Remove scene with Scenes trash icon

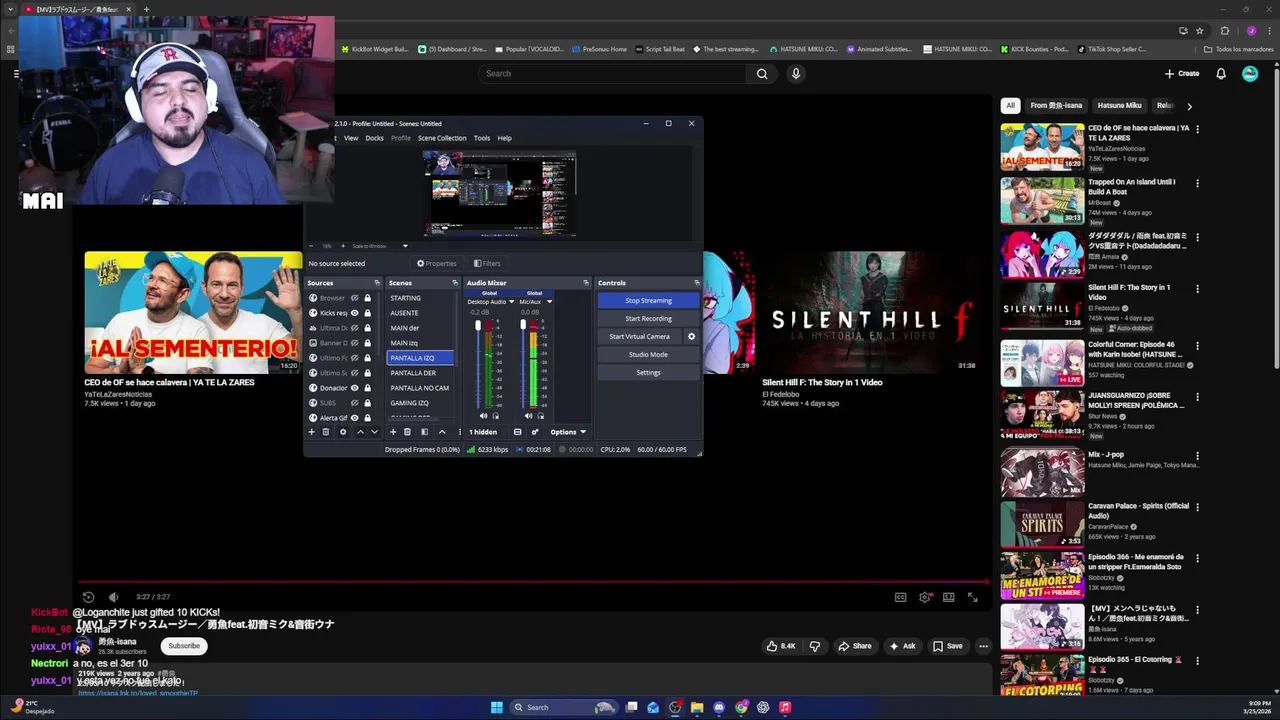(407, 432)
